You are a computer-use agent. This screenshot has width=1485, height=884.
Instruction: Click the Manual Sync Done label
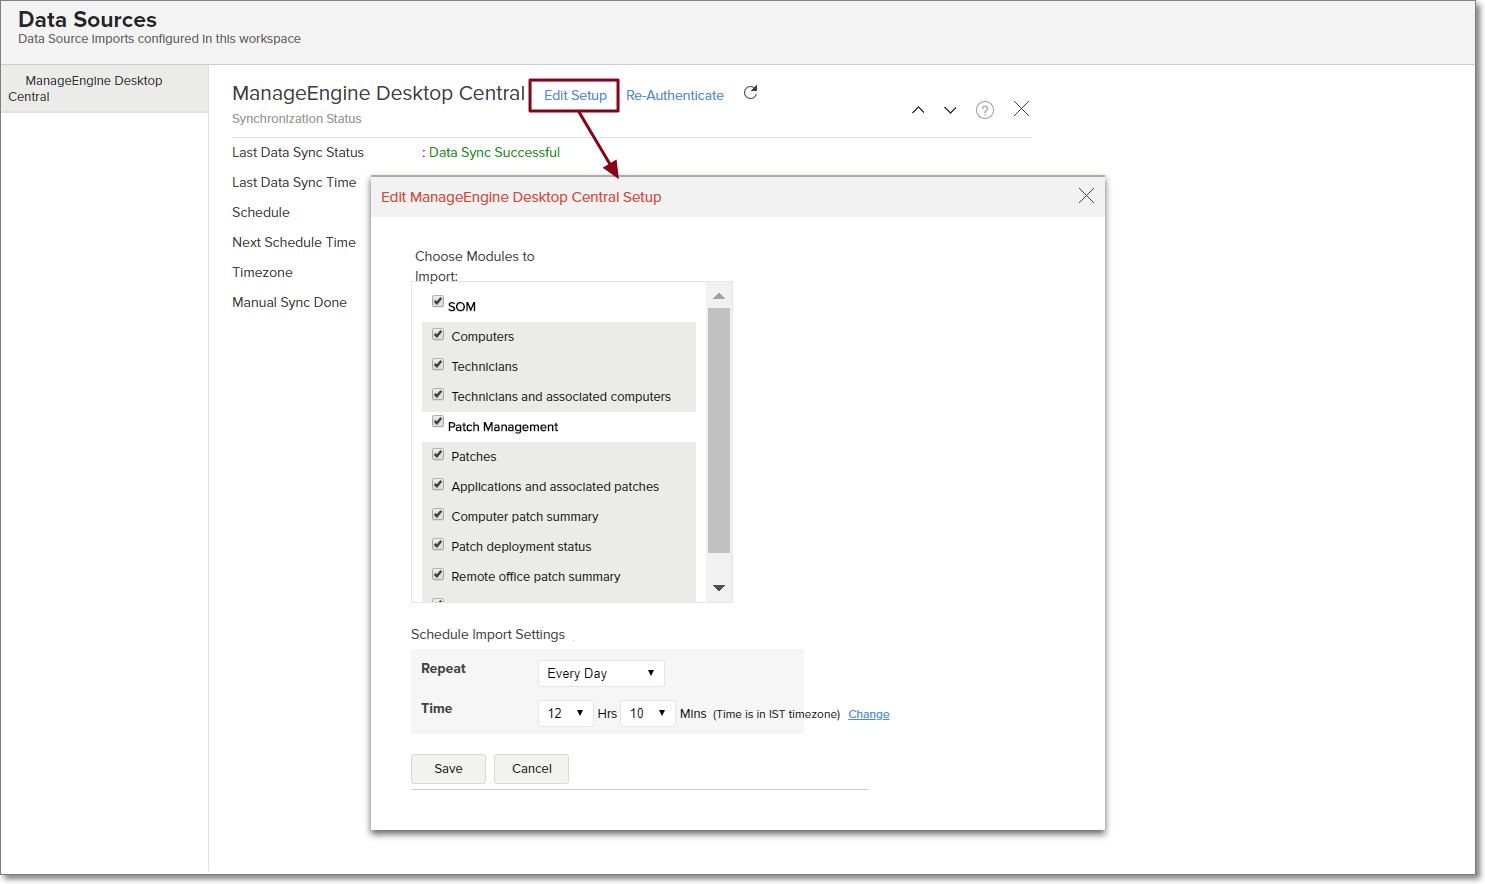[290, 302]
